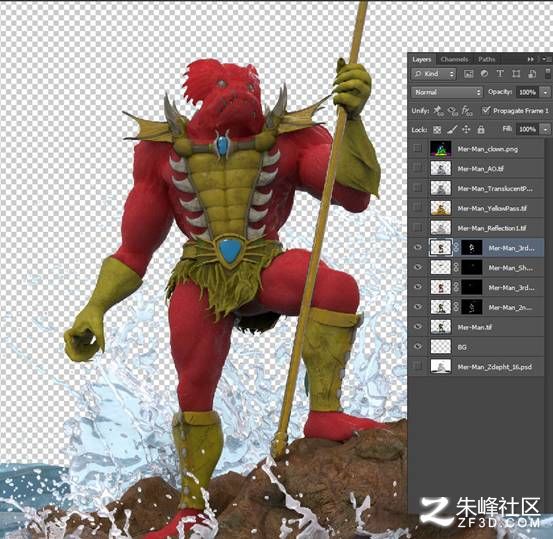Screen dimensions: 553x539
Task: Show the Mer-Man_Zdepht_16.psd layer
Action: tap(418, 367)
